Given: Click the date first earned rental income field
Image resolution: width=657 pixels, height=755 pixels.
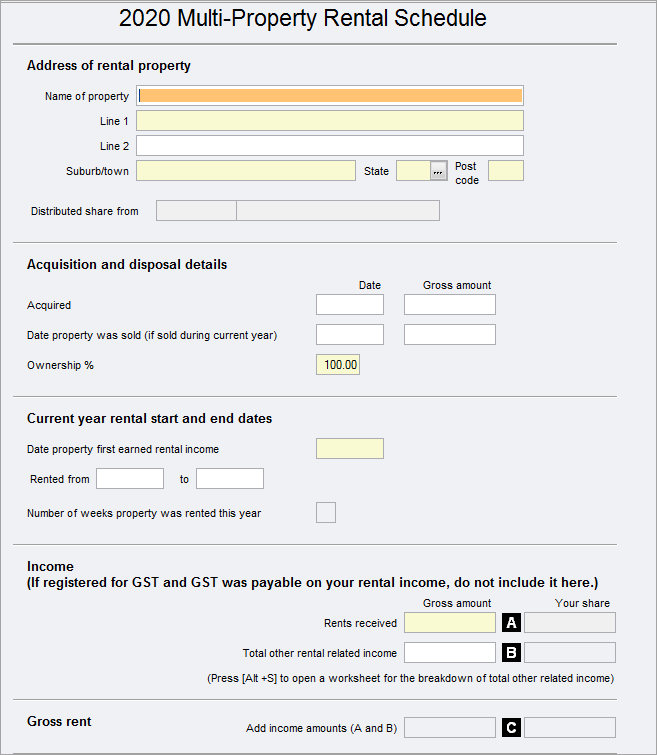Looking at the screenshot, I should (x=350, y=449).
